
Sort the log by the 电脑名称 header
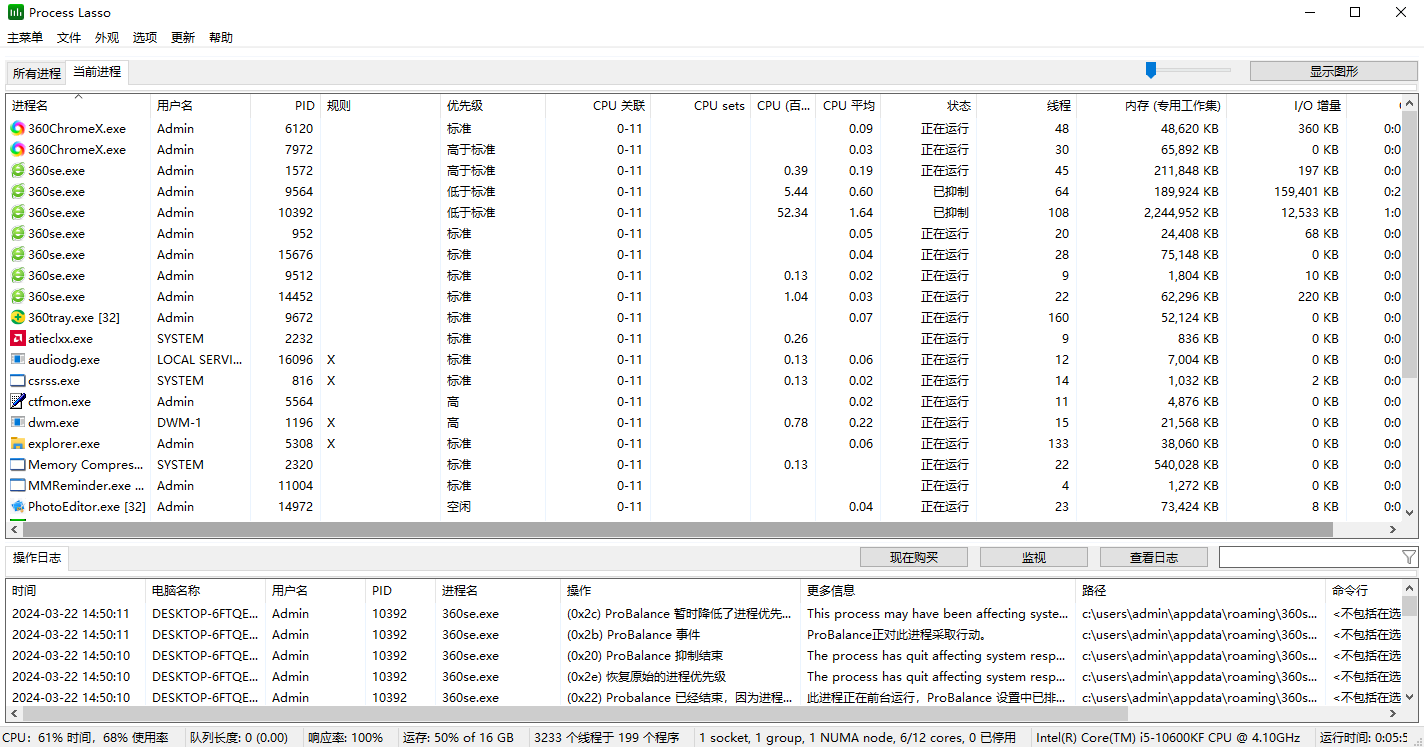coord(207,590)
